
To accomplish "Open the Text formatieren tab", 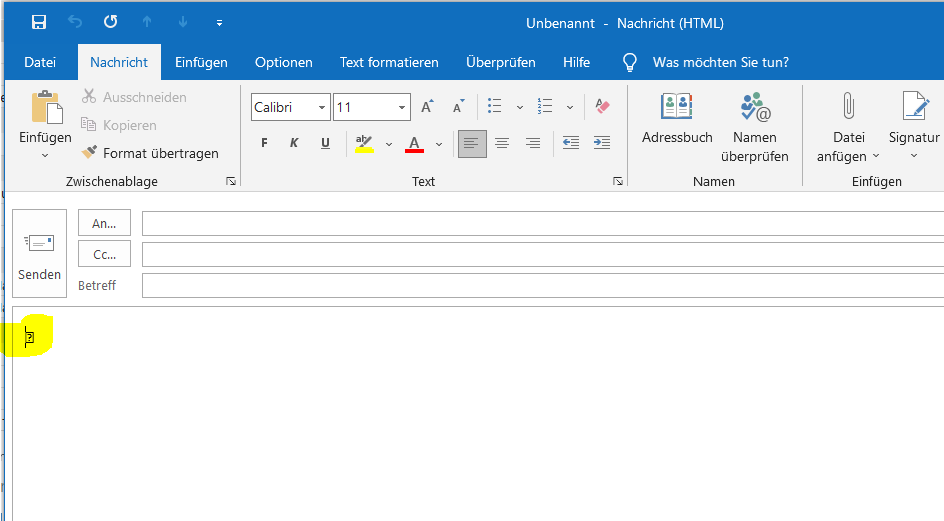I will click(x=389, y=62).
